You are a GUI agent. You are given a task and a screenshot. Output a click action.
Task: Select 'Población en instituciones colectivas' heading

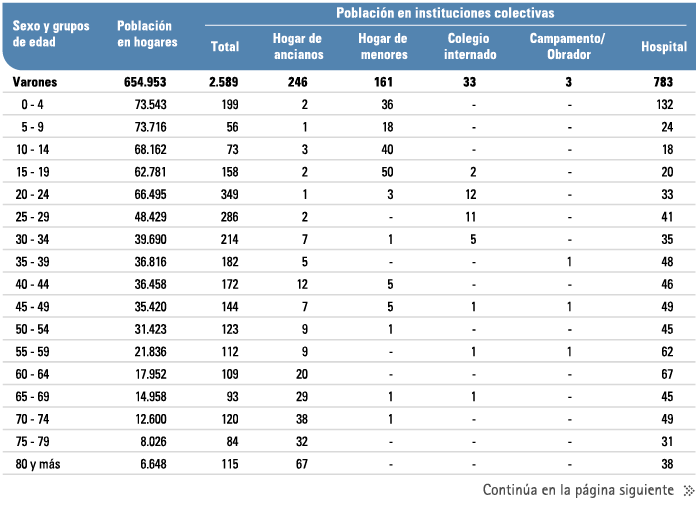point(445,13)
